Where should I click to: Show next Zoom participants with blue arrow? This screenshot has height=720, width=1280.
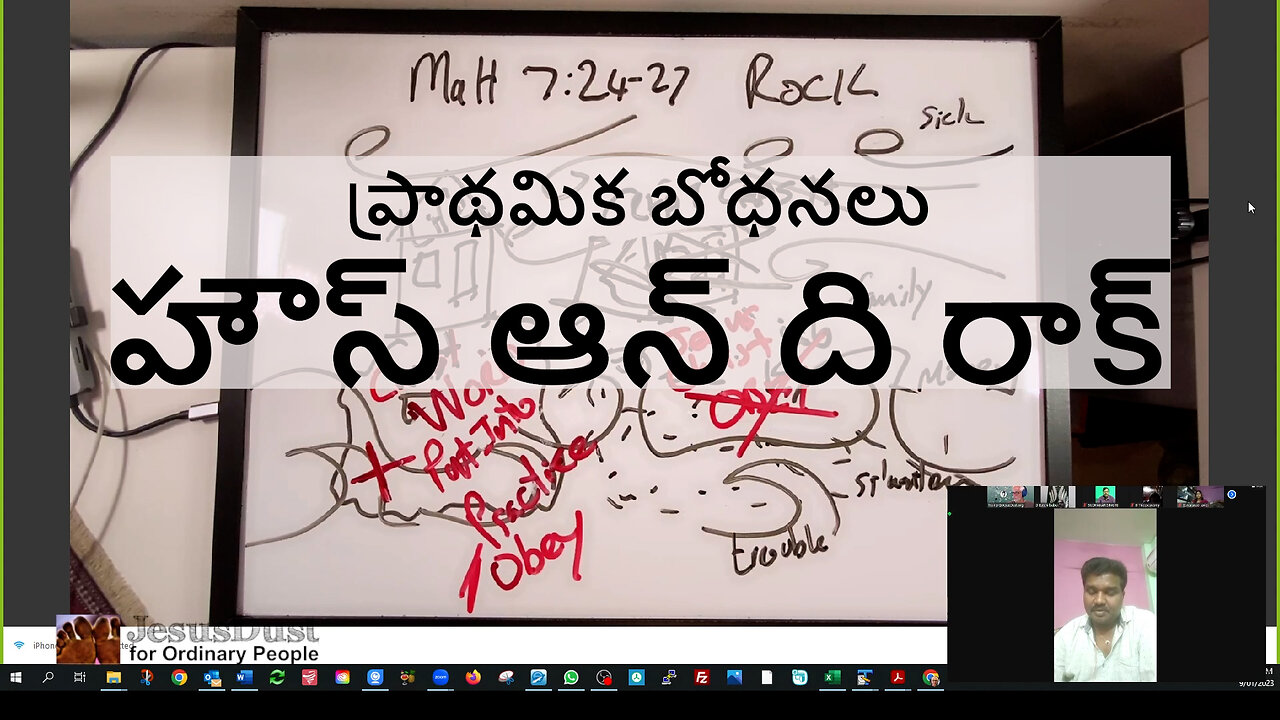[x=1231, y=494]
